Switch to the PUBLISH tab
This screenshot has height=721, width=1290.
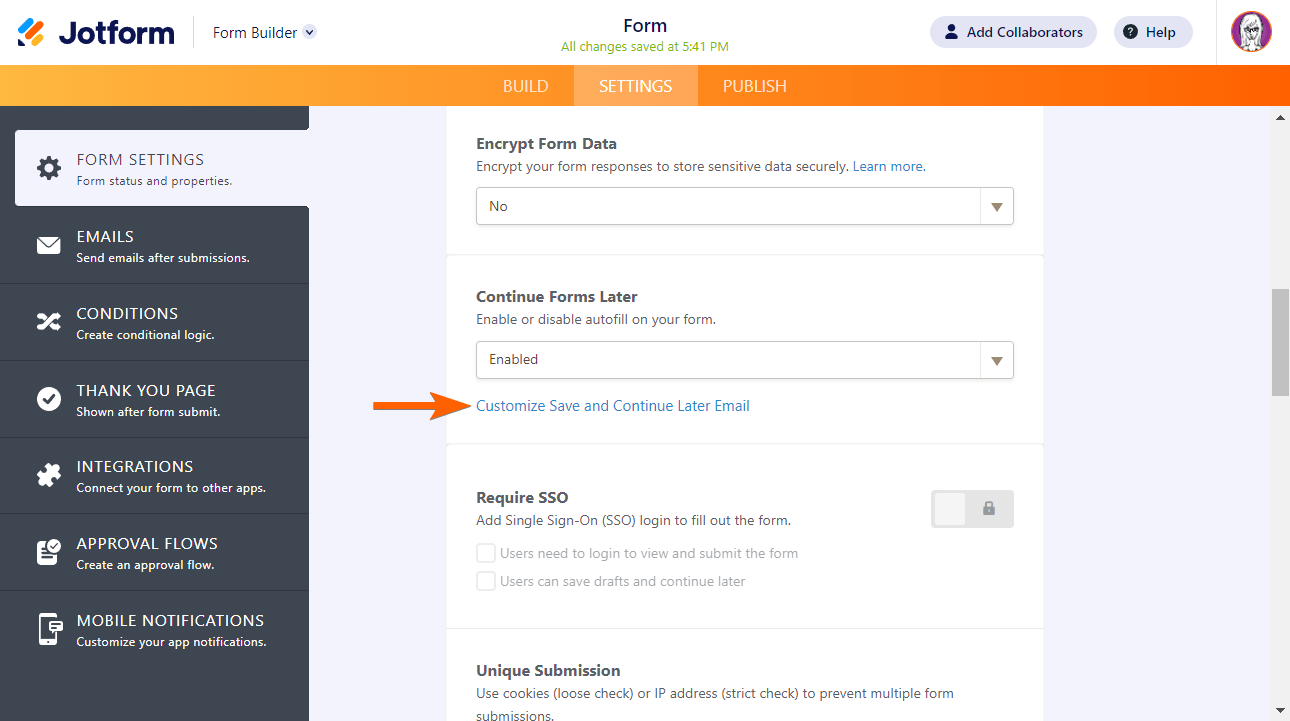(754, 86)
